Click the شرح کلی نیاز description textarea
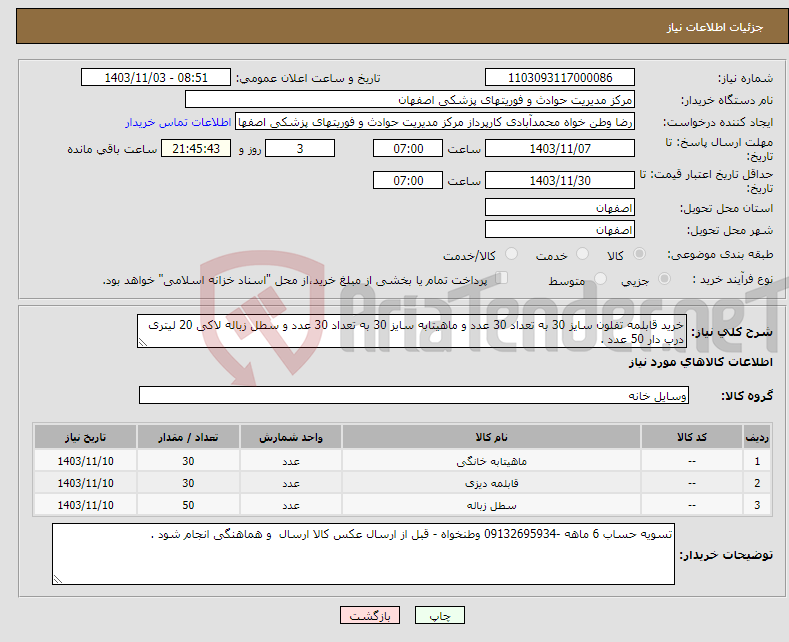This screenshot has height=642, width=789. [x=412, y=331]
